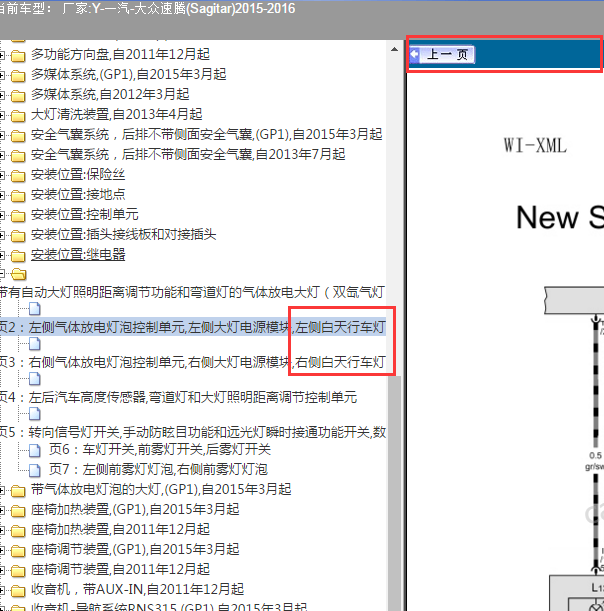Select 座椅加热装置,(GP1),自2015年3月起 label
The image size is (604, 611).
point(135,509)
